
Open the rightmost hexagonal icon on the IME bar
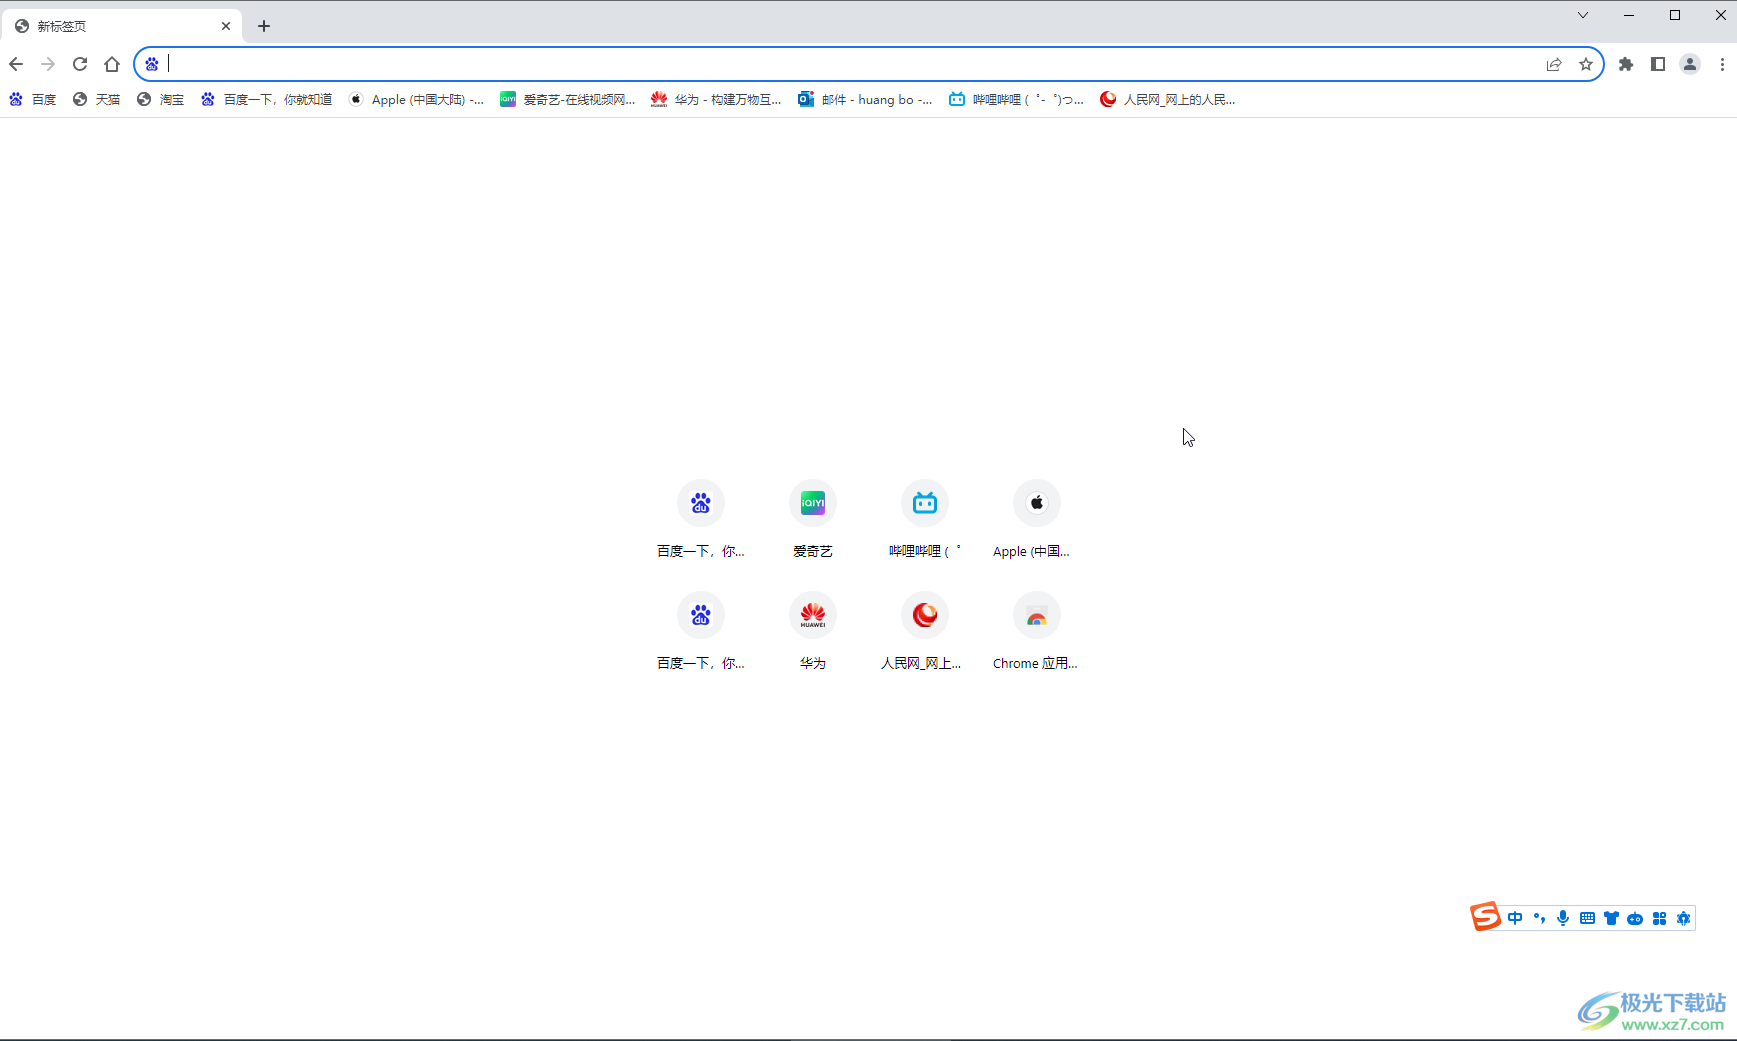[1683, 918]
